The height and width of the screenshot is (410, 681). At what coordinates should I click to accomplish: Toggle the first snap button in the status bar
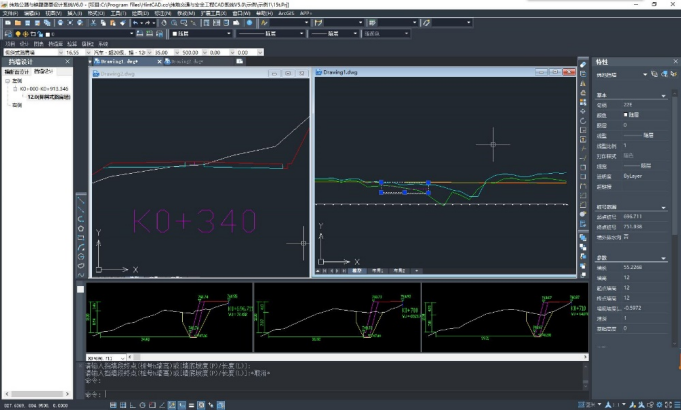click(113, 404)
